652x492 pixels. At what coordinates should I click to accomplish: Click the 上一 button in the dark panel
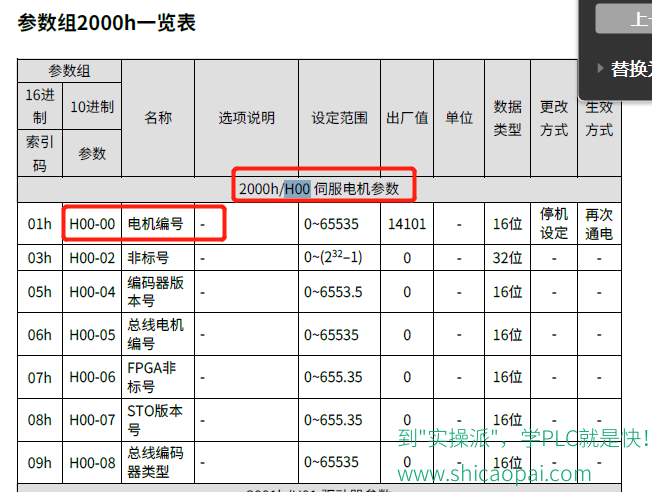coord(624,19)
